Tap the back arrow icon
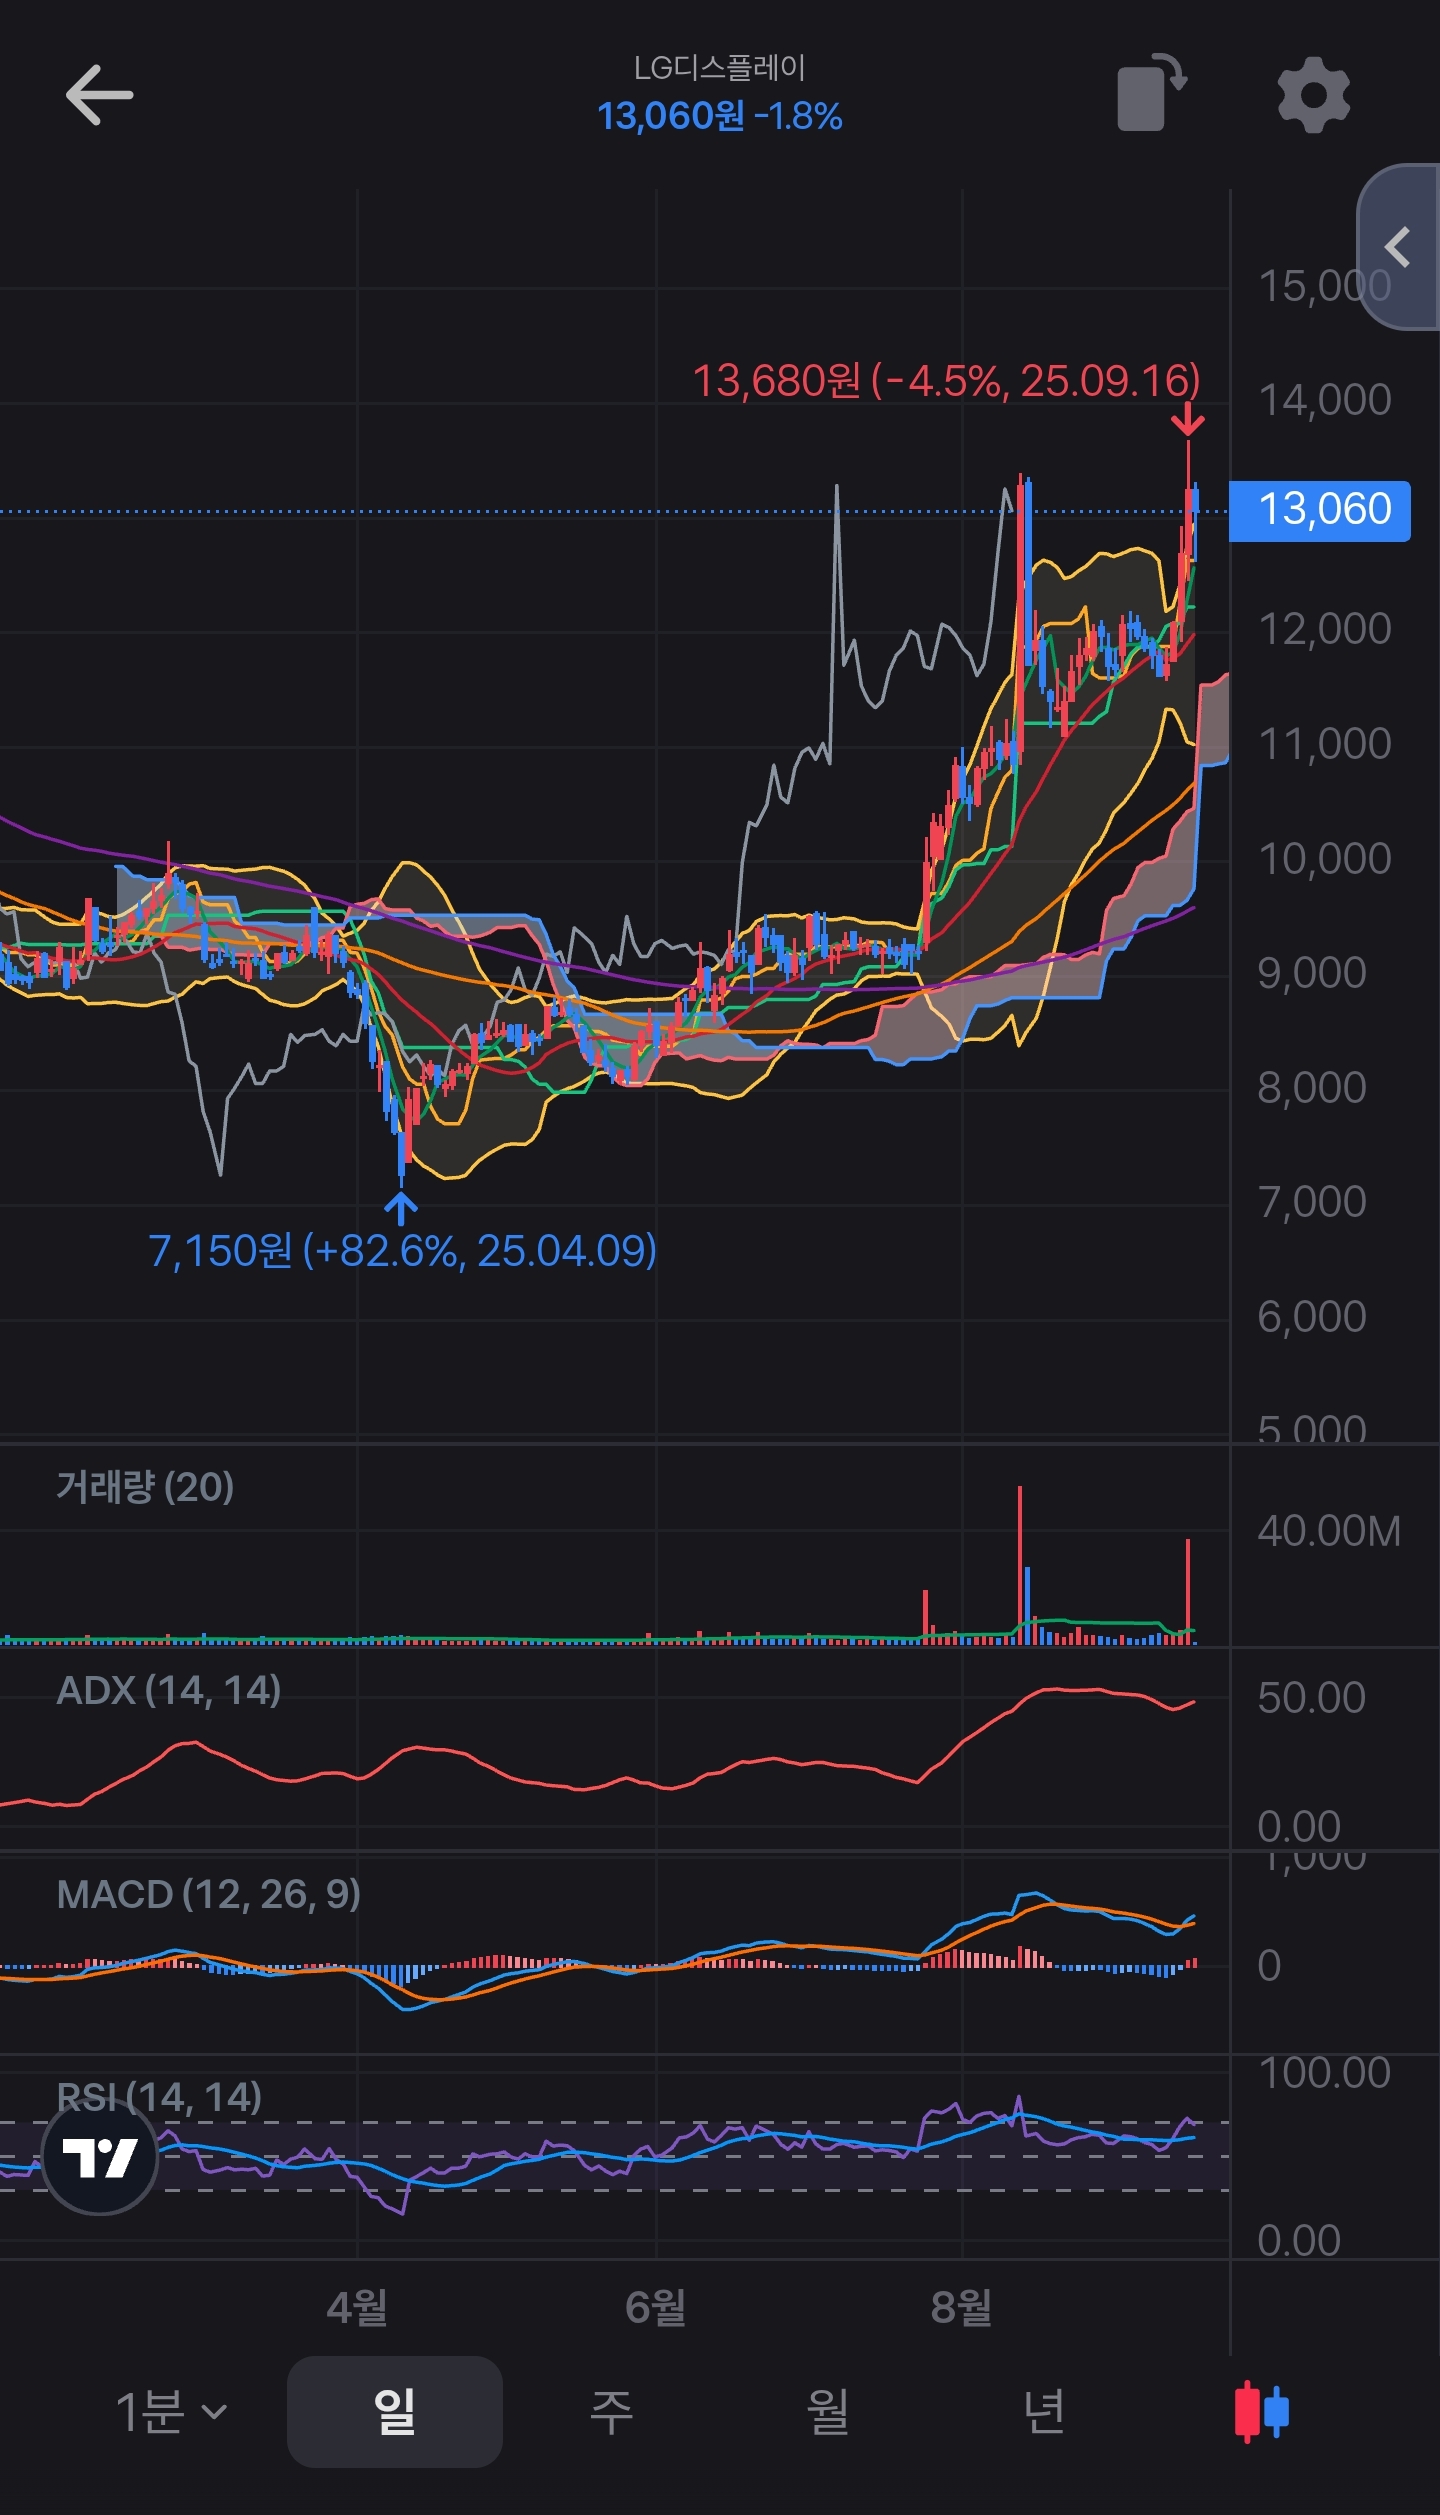Viewport: 1440px width, 2515px height. coord(99,95)
